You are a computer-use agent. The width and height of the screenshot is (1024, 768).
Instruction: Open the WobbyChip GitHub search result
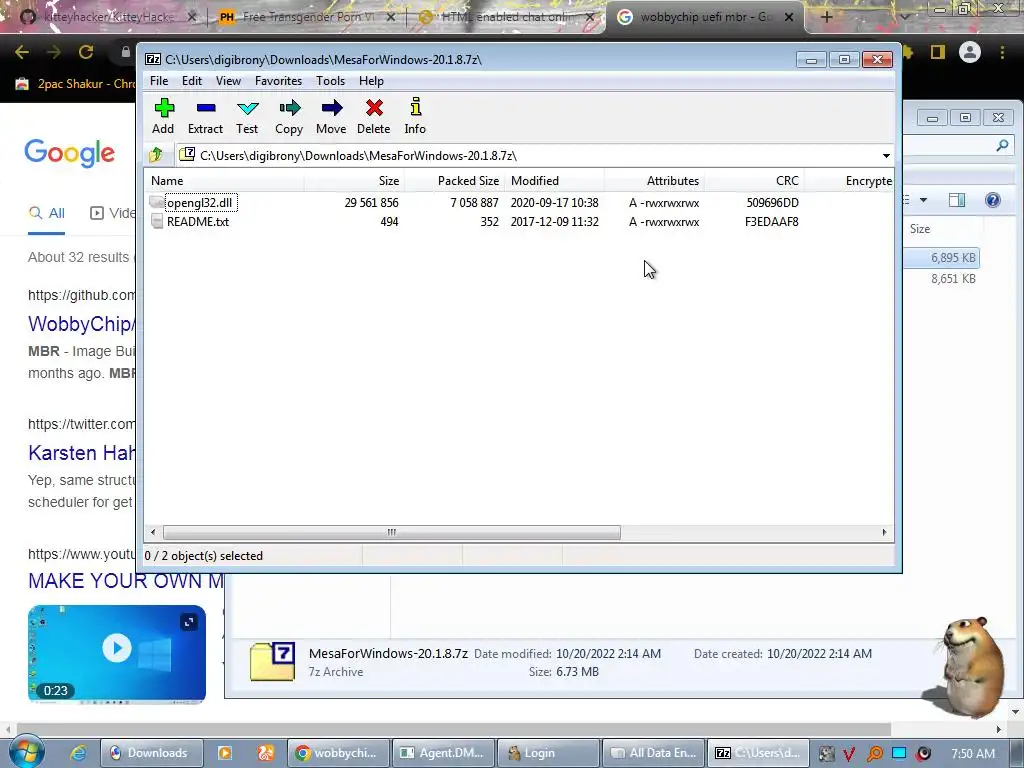click(82, 324)
